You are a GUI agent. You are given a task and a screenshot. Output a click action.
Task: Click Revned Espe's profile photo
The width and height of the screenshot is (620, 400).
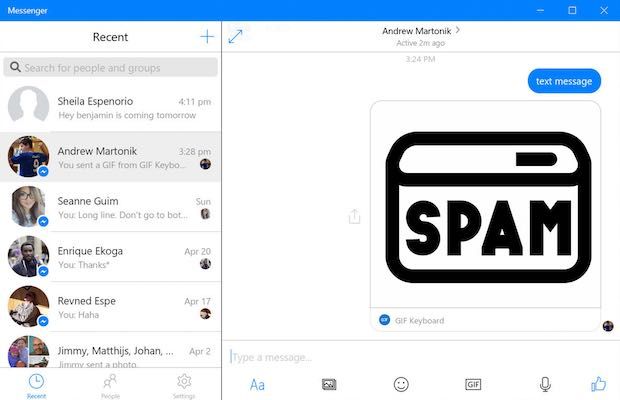coord(28,306)
